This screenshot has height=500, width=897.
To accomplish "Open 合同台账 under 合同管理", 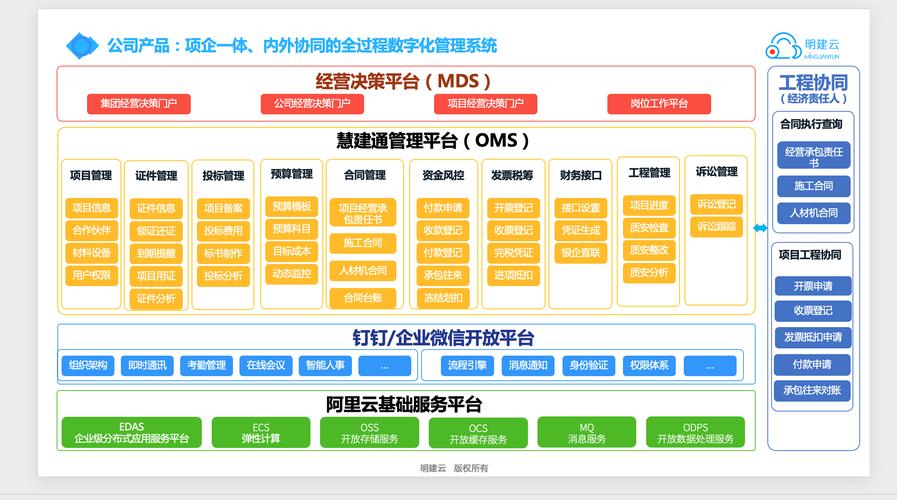I will [363, 297].
